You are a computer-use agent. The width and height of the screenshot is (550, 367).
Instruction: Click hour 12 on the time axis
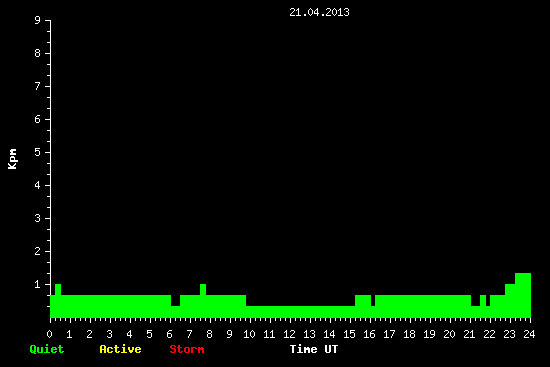289,334
